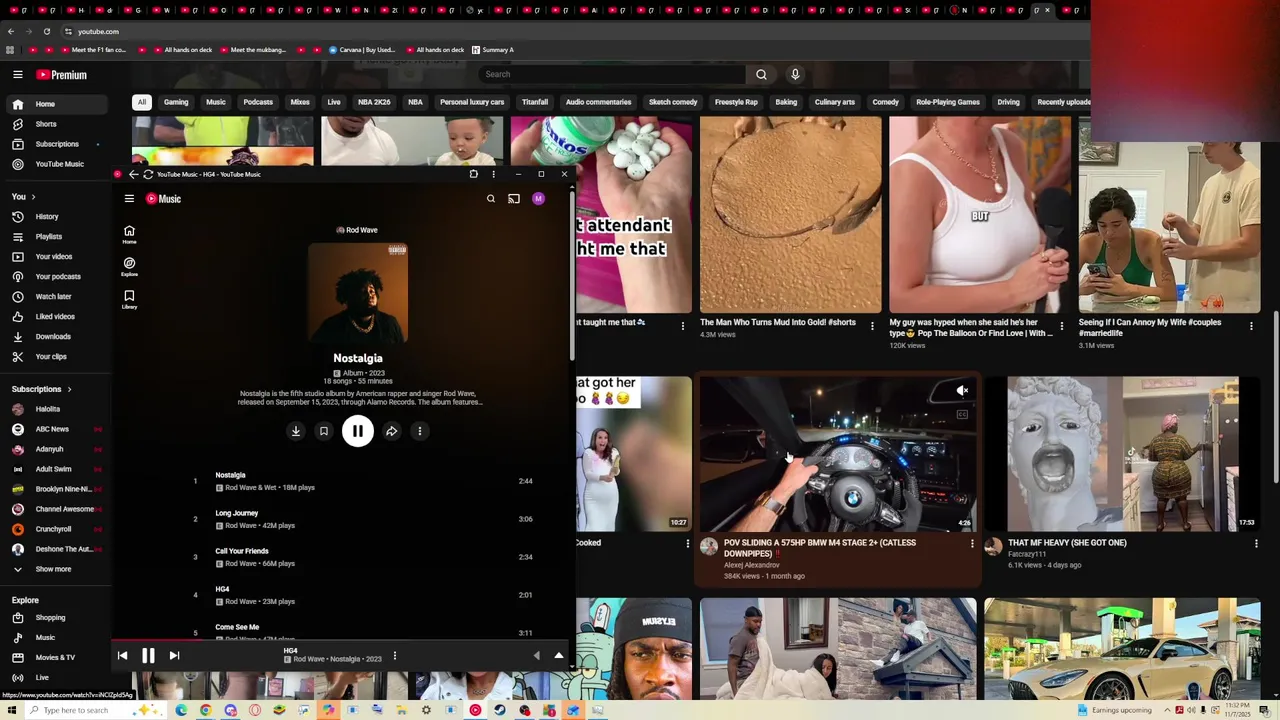Open now-playing HG4 options menu
Viewport: 1280px width, 720px height.
pyautogui.click(x=395, y=656)
